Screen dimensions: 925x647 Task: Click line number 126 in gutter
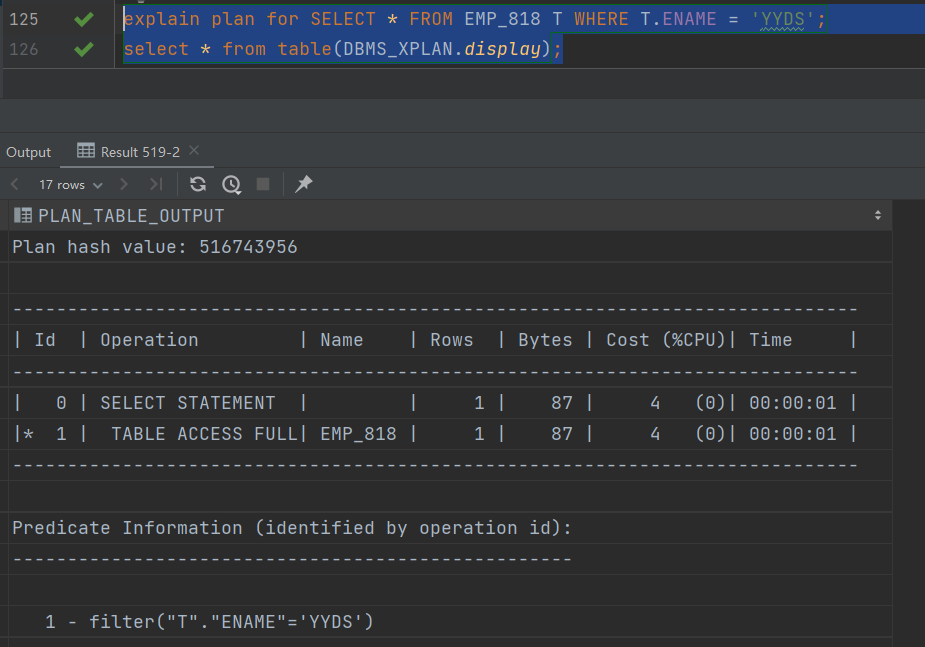tap(24, 49)
